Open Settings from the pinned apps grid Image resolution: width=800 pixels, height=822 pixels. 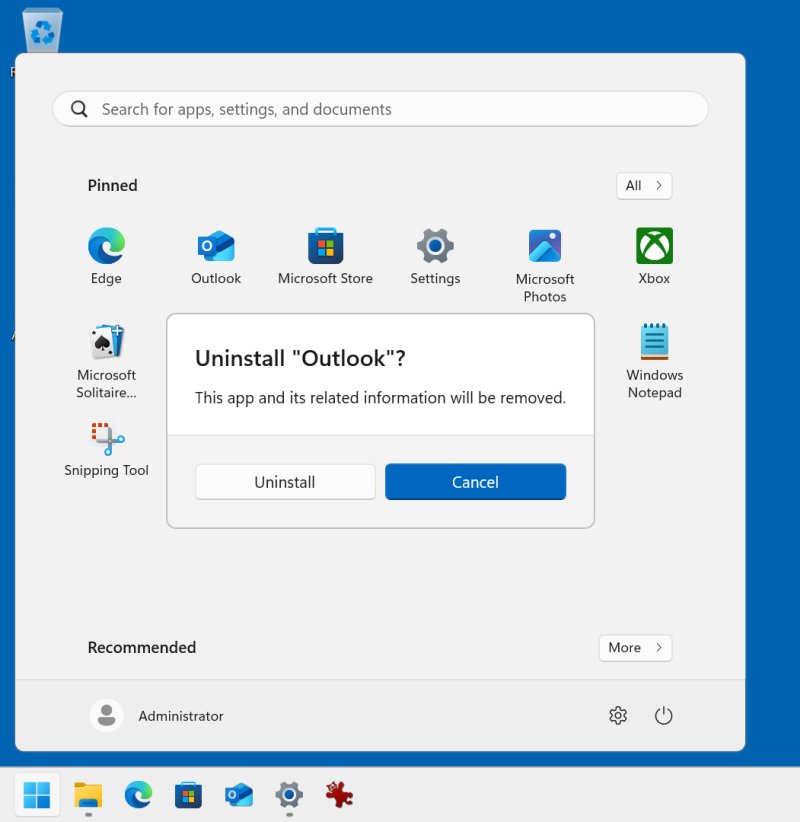tap(435, 246)
